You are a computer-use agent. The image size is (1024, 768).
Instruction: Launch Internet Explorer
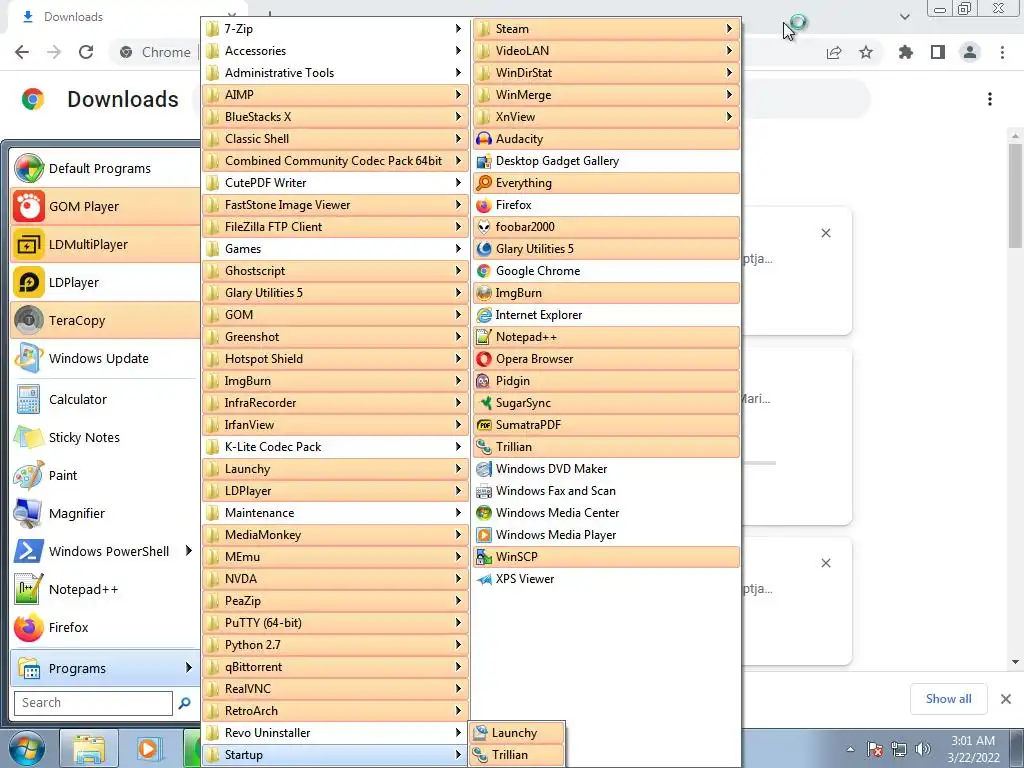607,315
